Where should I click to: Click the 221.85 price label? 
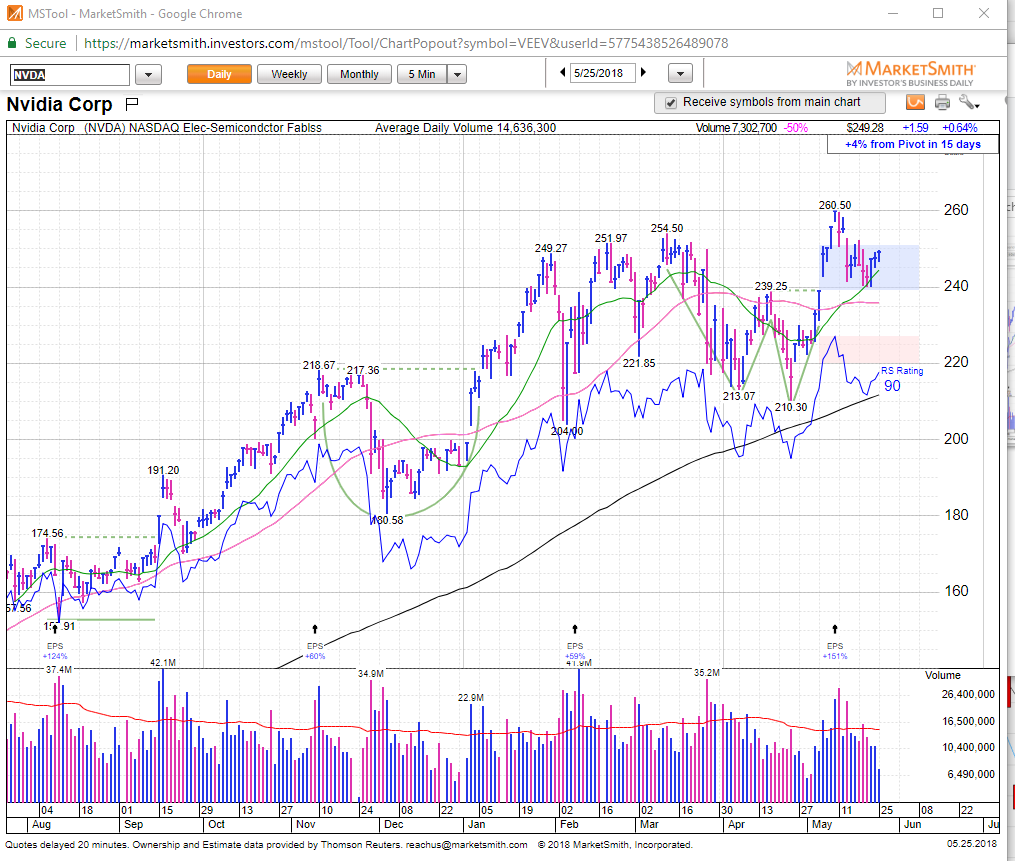click(639, 363)
